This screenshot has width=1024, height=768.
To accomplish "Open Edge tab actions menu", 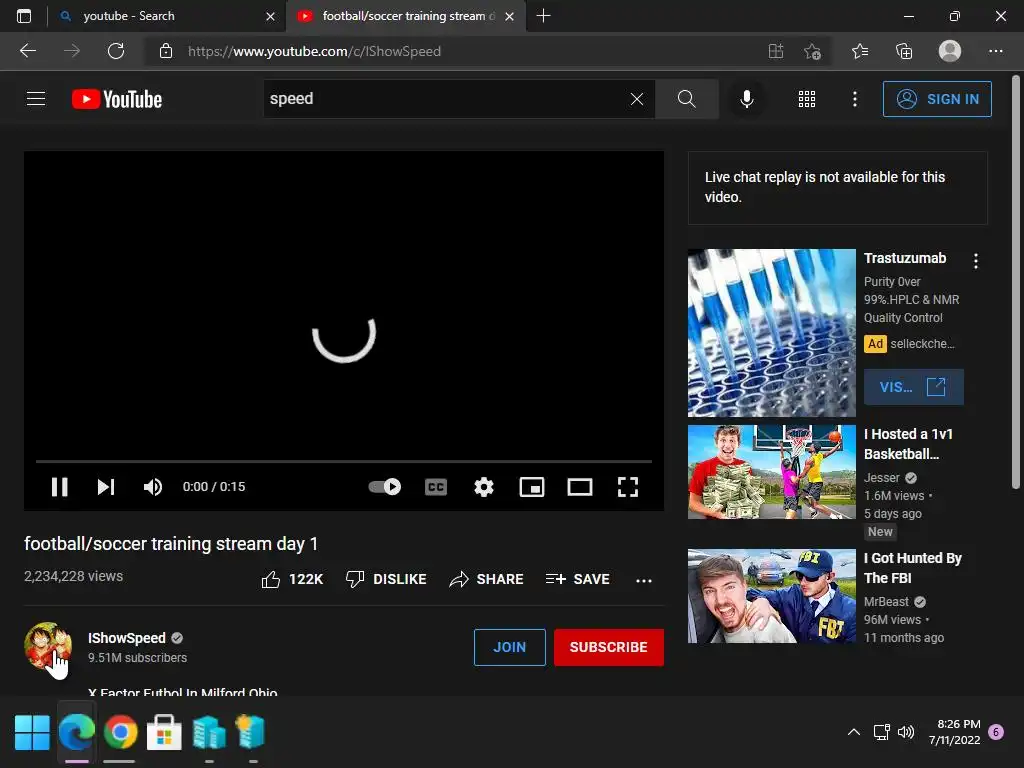I will pyautogui.click(x=24, y=16).
